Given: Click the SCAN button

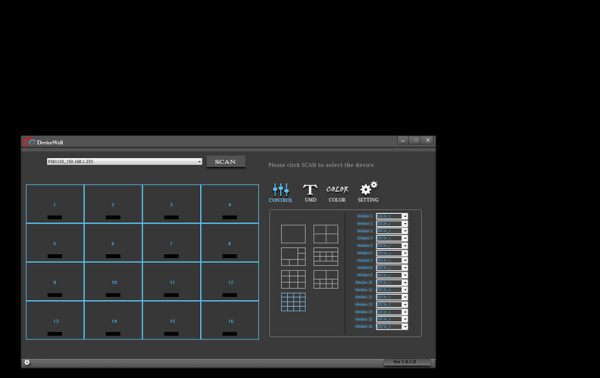Looking at the screenshot, I should [225, 161].
